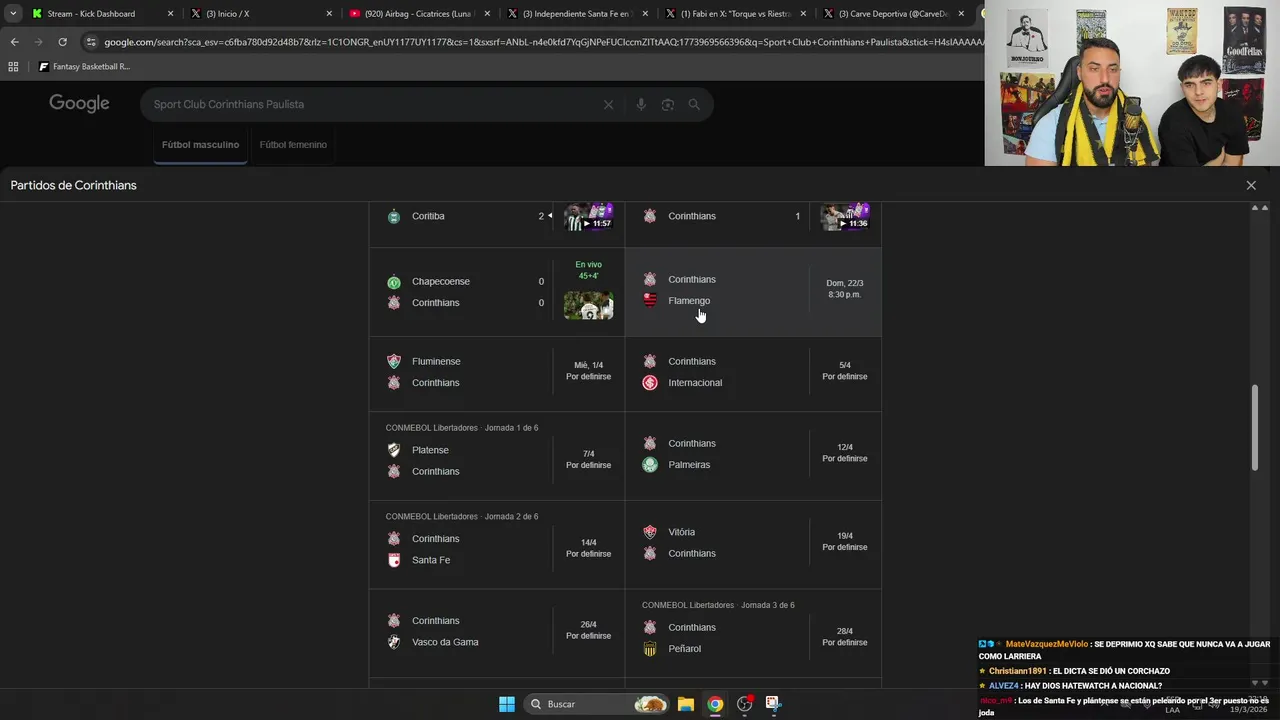Viewport: 1280px width, 720px height.
Task: Click the Vitória team crest
Action: pyautogui.click(x=650, y=532)
